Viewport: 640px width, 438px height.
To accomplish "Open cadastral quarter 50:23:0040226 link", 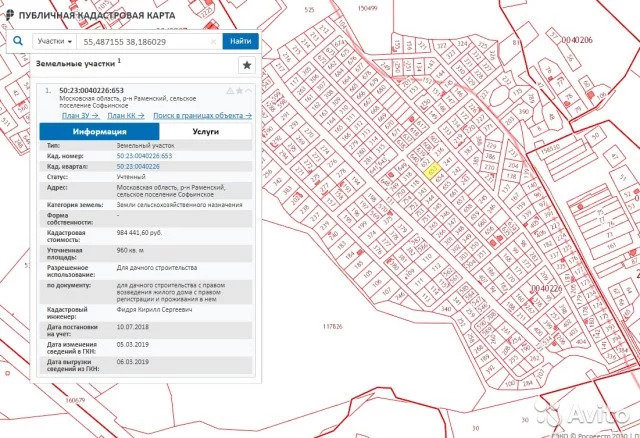I will (138, 167).
